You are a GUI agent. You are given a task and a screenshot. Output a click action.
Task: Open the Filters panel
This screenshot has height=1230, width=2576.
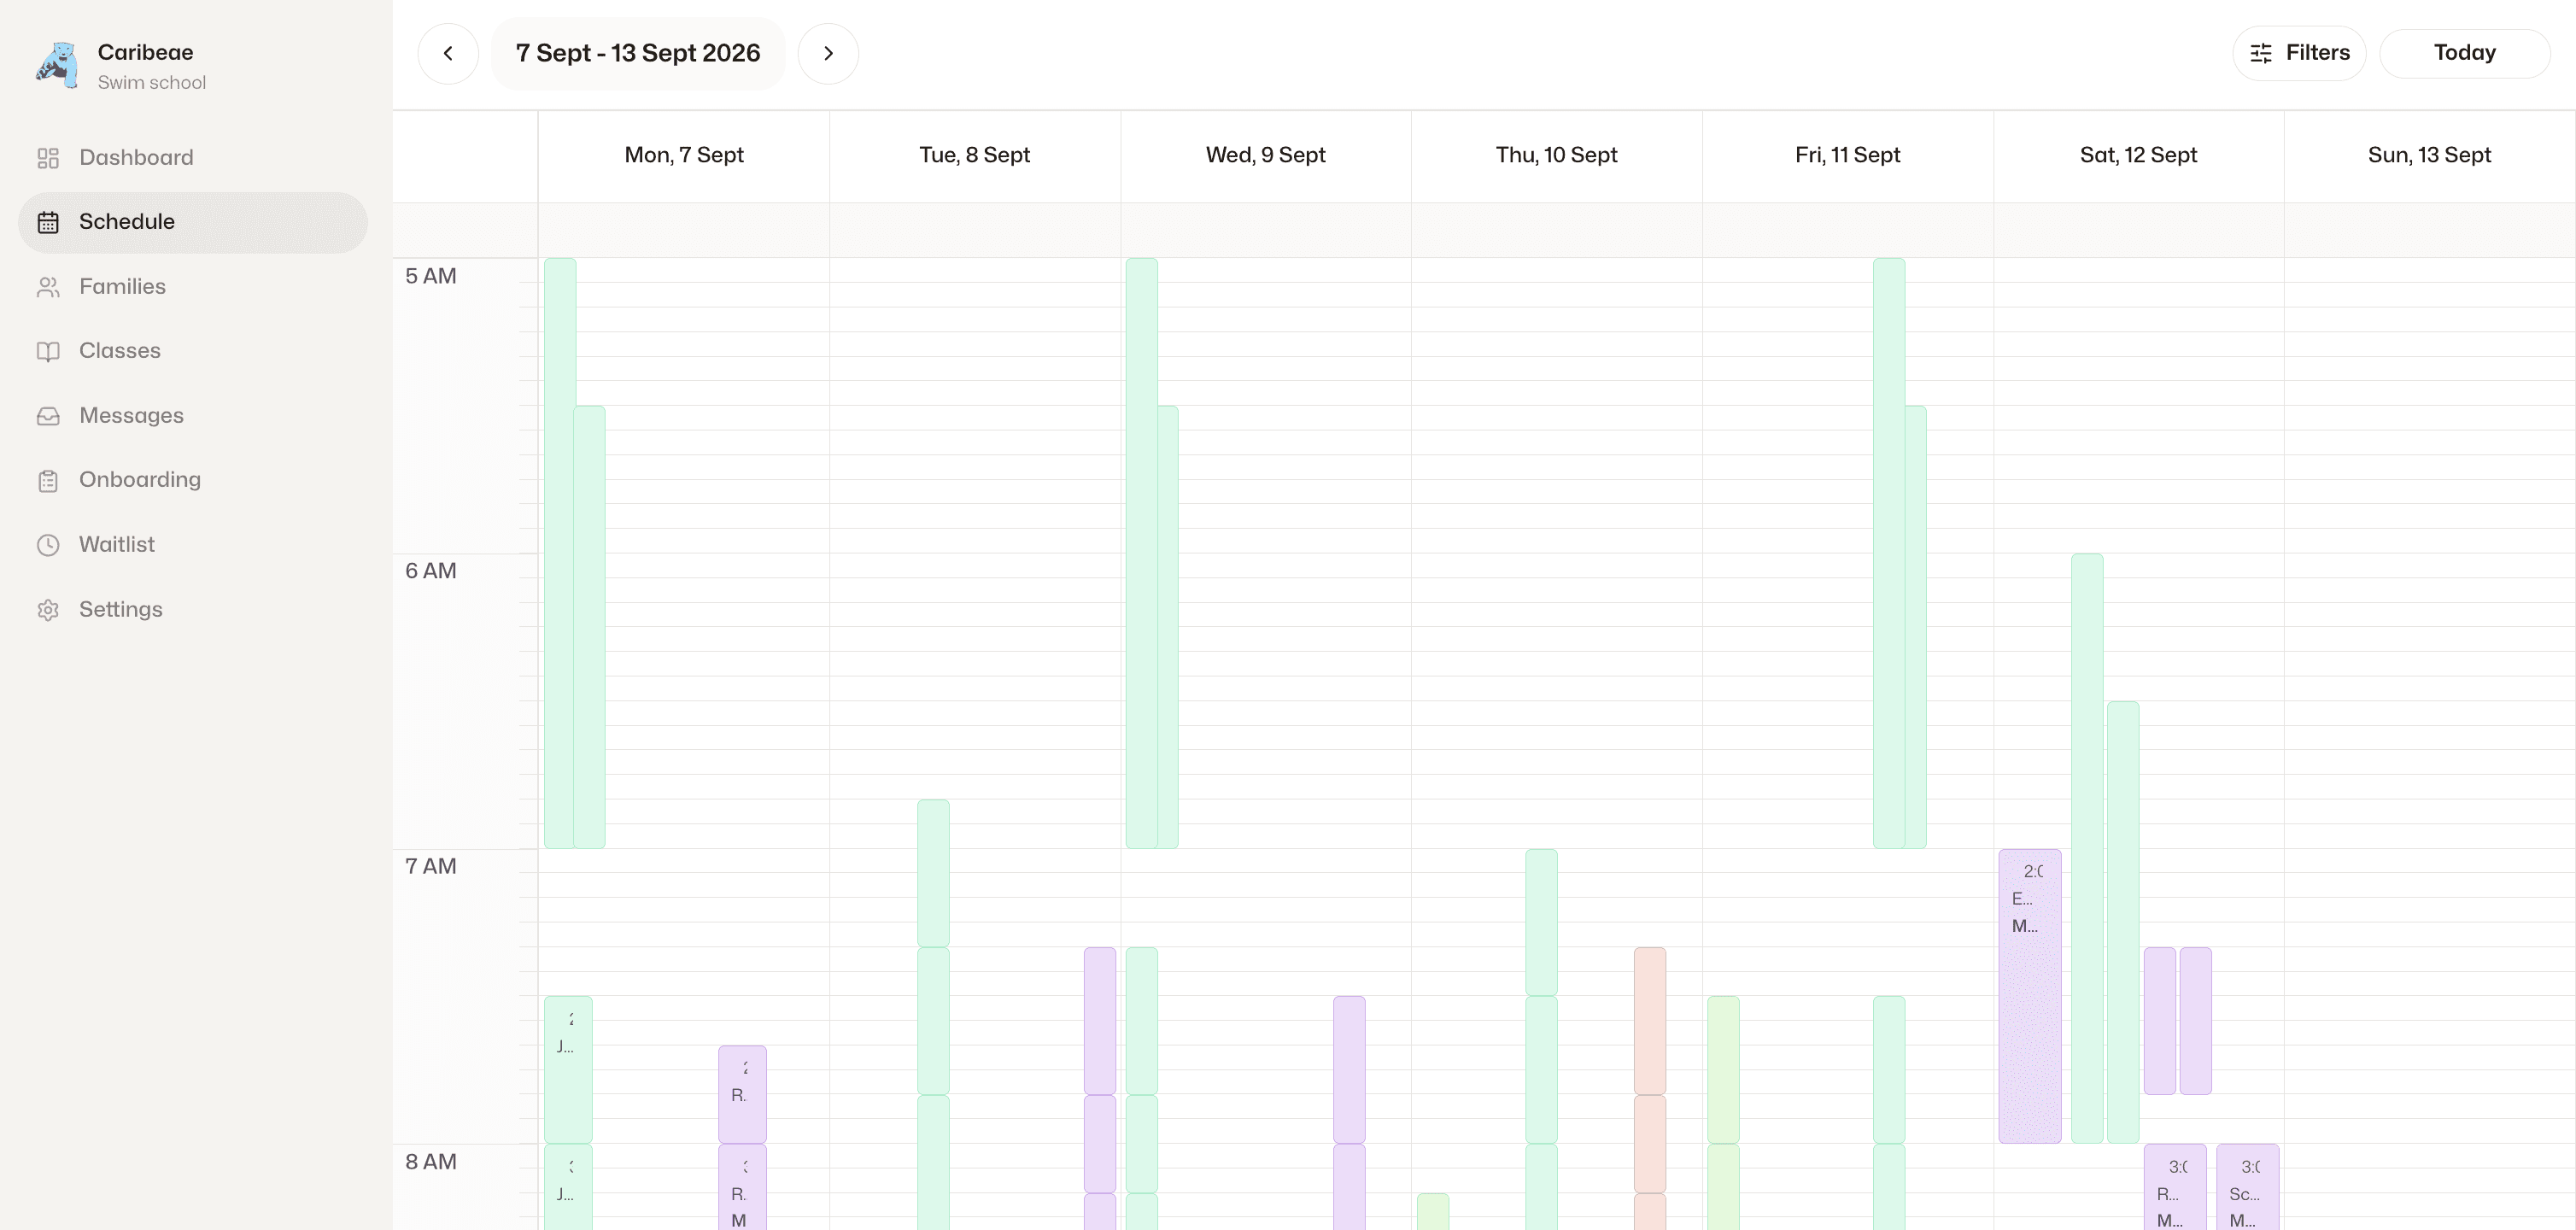[x=2299, y=53]
